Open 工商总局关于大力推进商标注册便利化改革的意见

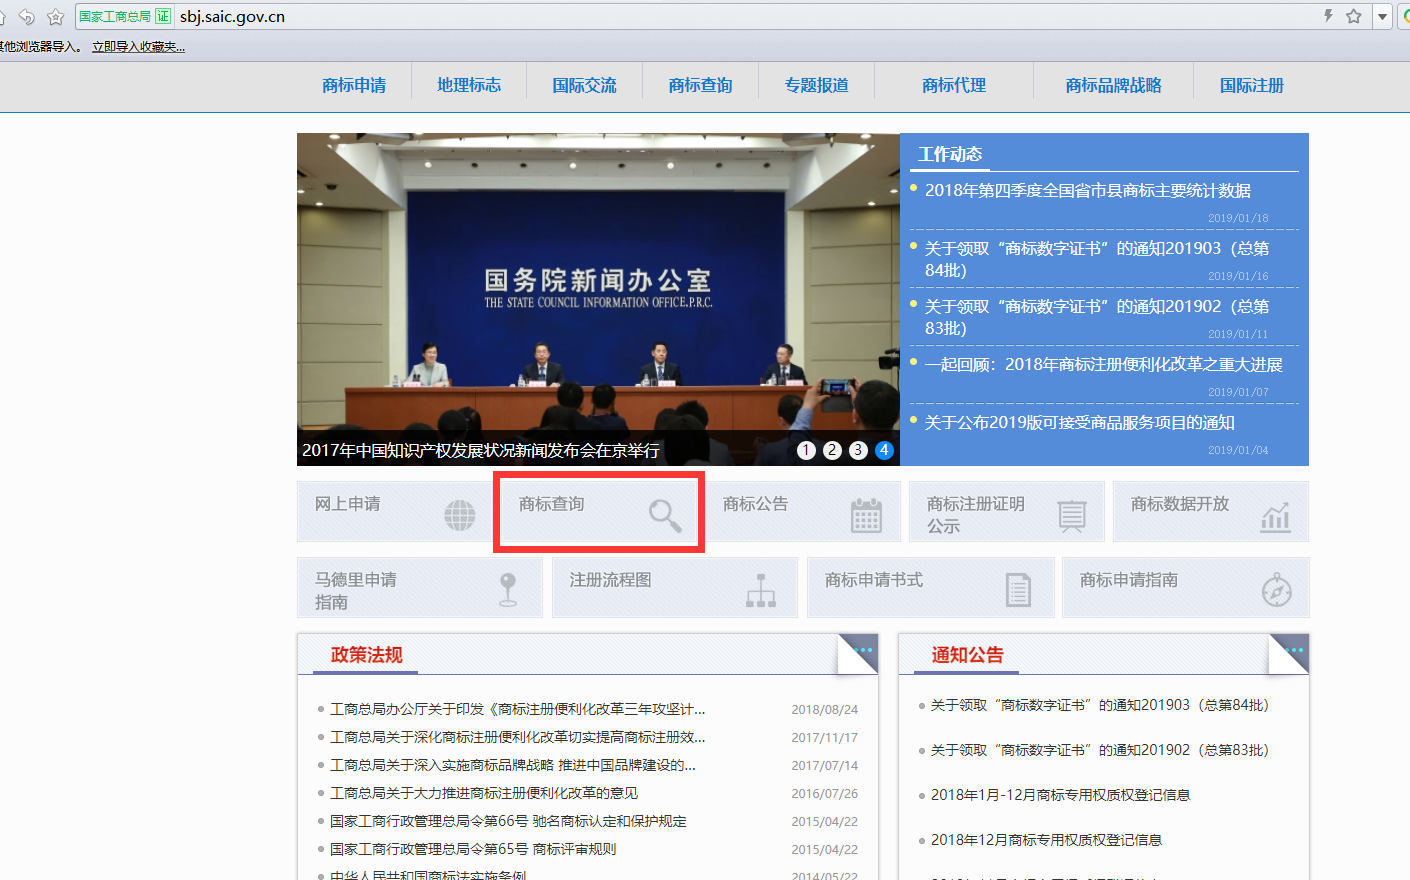tap(484, 793)
